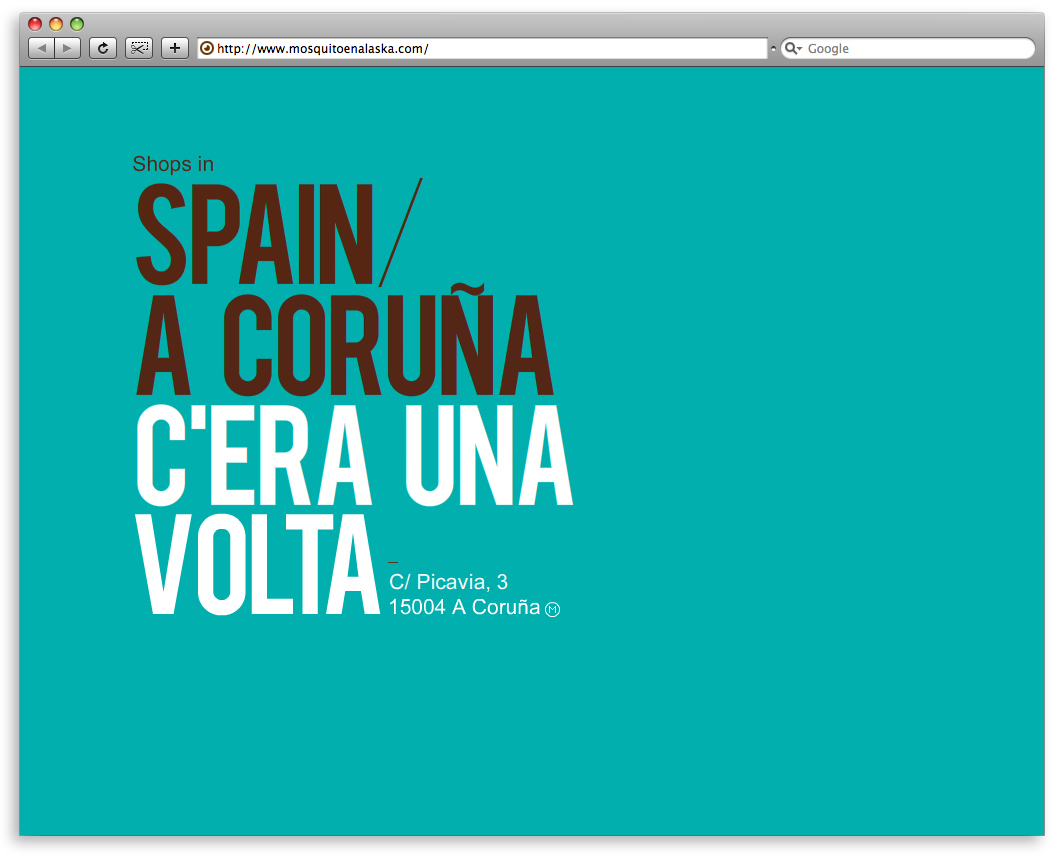Select the A CORUÑA city heading
Image resolution: width=1057 pixels, height=860 pixels.
point(344,345)
